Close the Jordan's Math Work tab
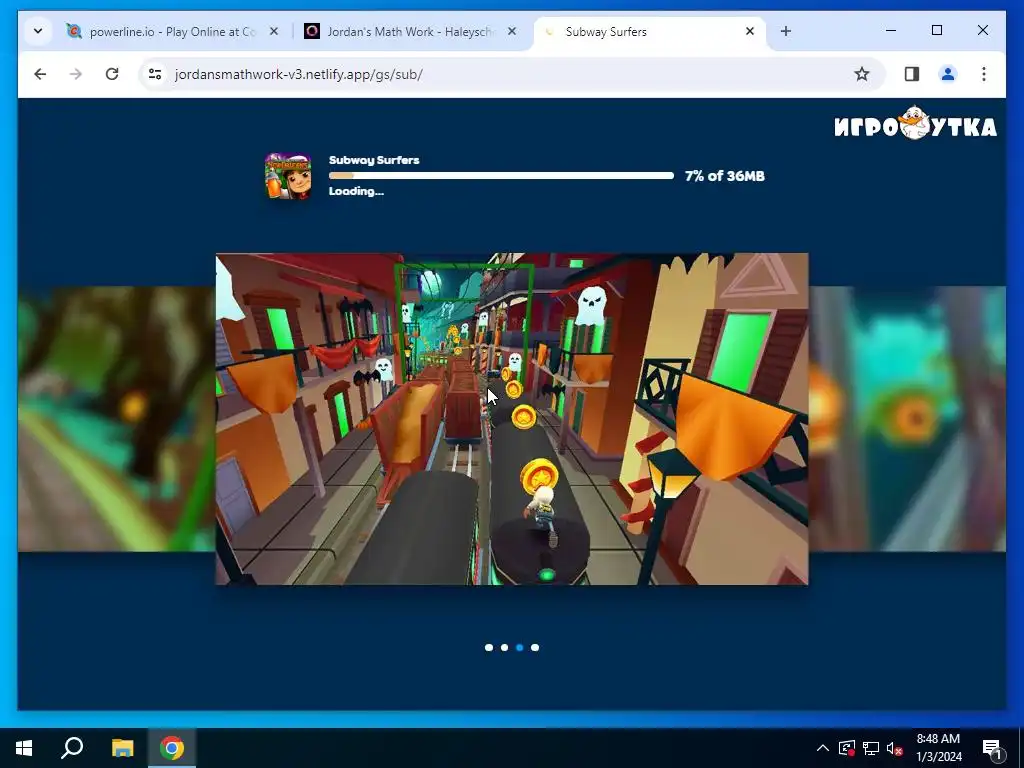 pyautogui.click(x=512, y=31)
